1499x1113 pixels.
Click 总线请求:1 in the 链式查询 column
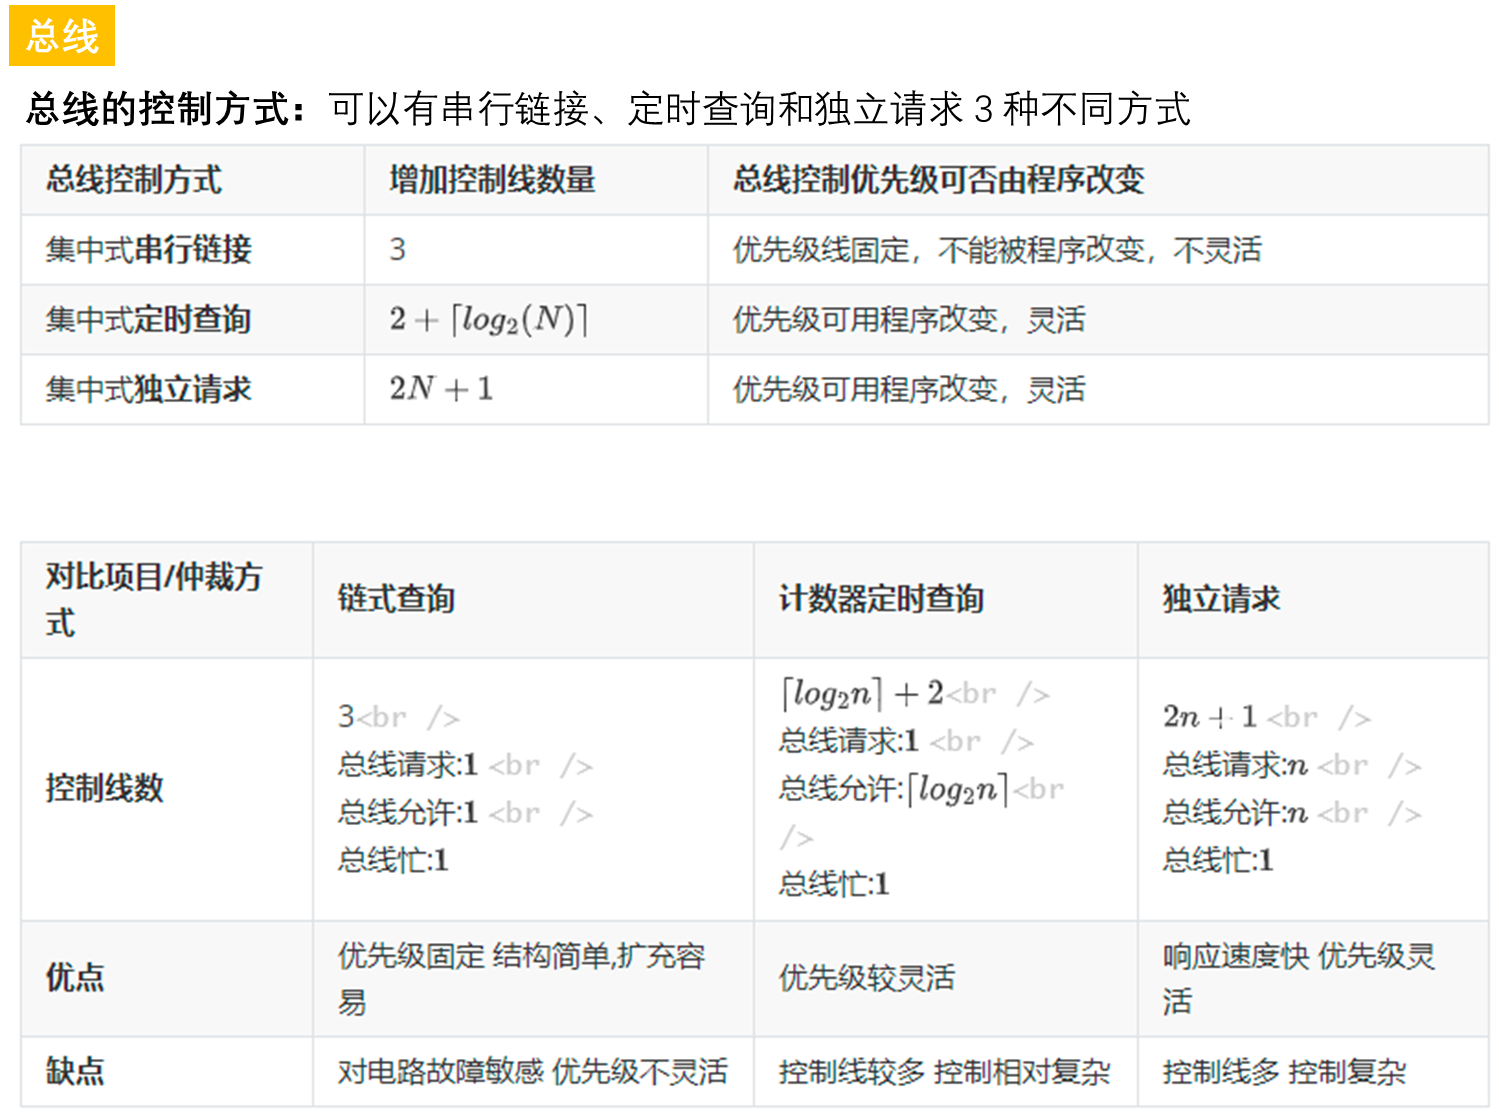407,765
